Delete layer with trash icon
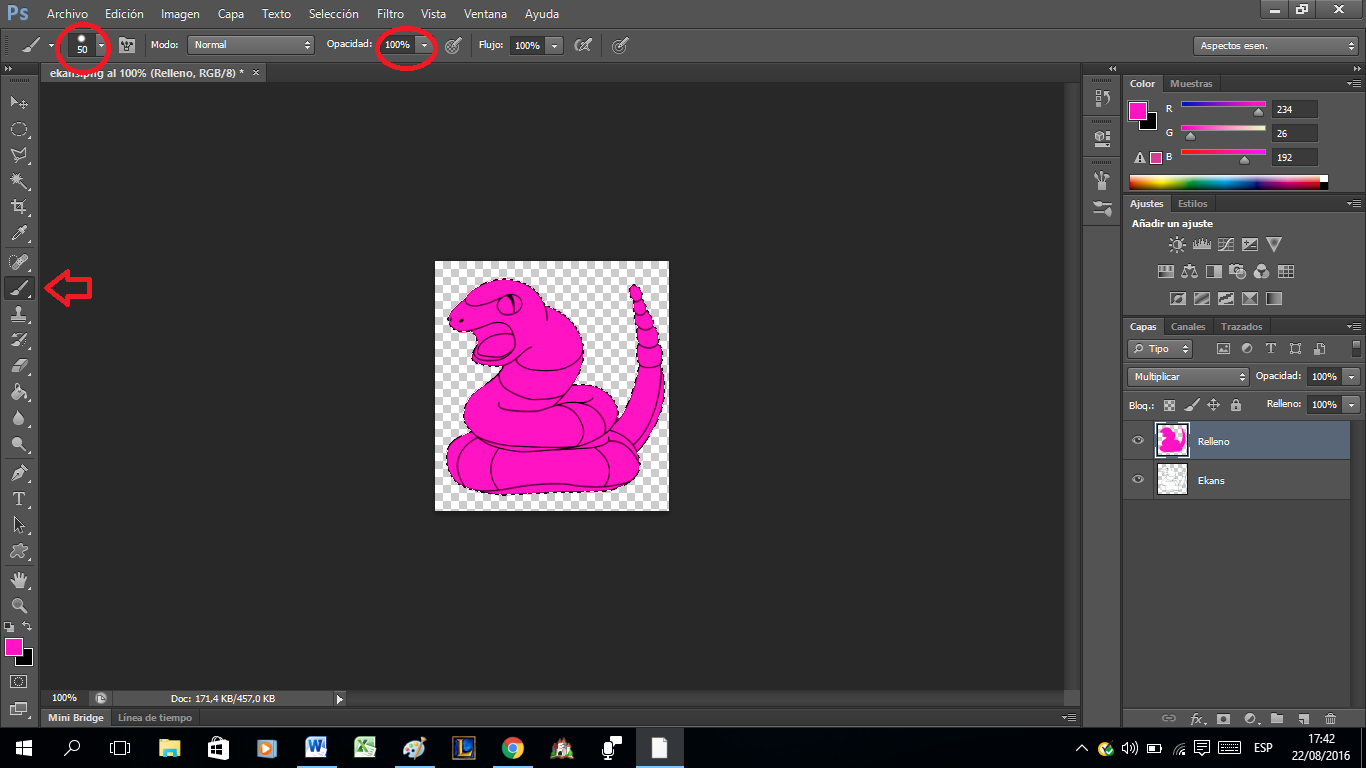 point(1330,718)
